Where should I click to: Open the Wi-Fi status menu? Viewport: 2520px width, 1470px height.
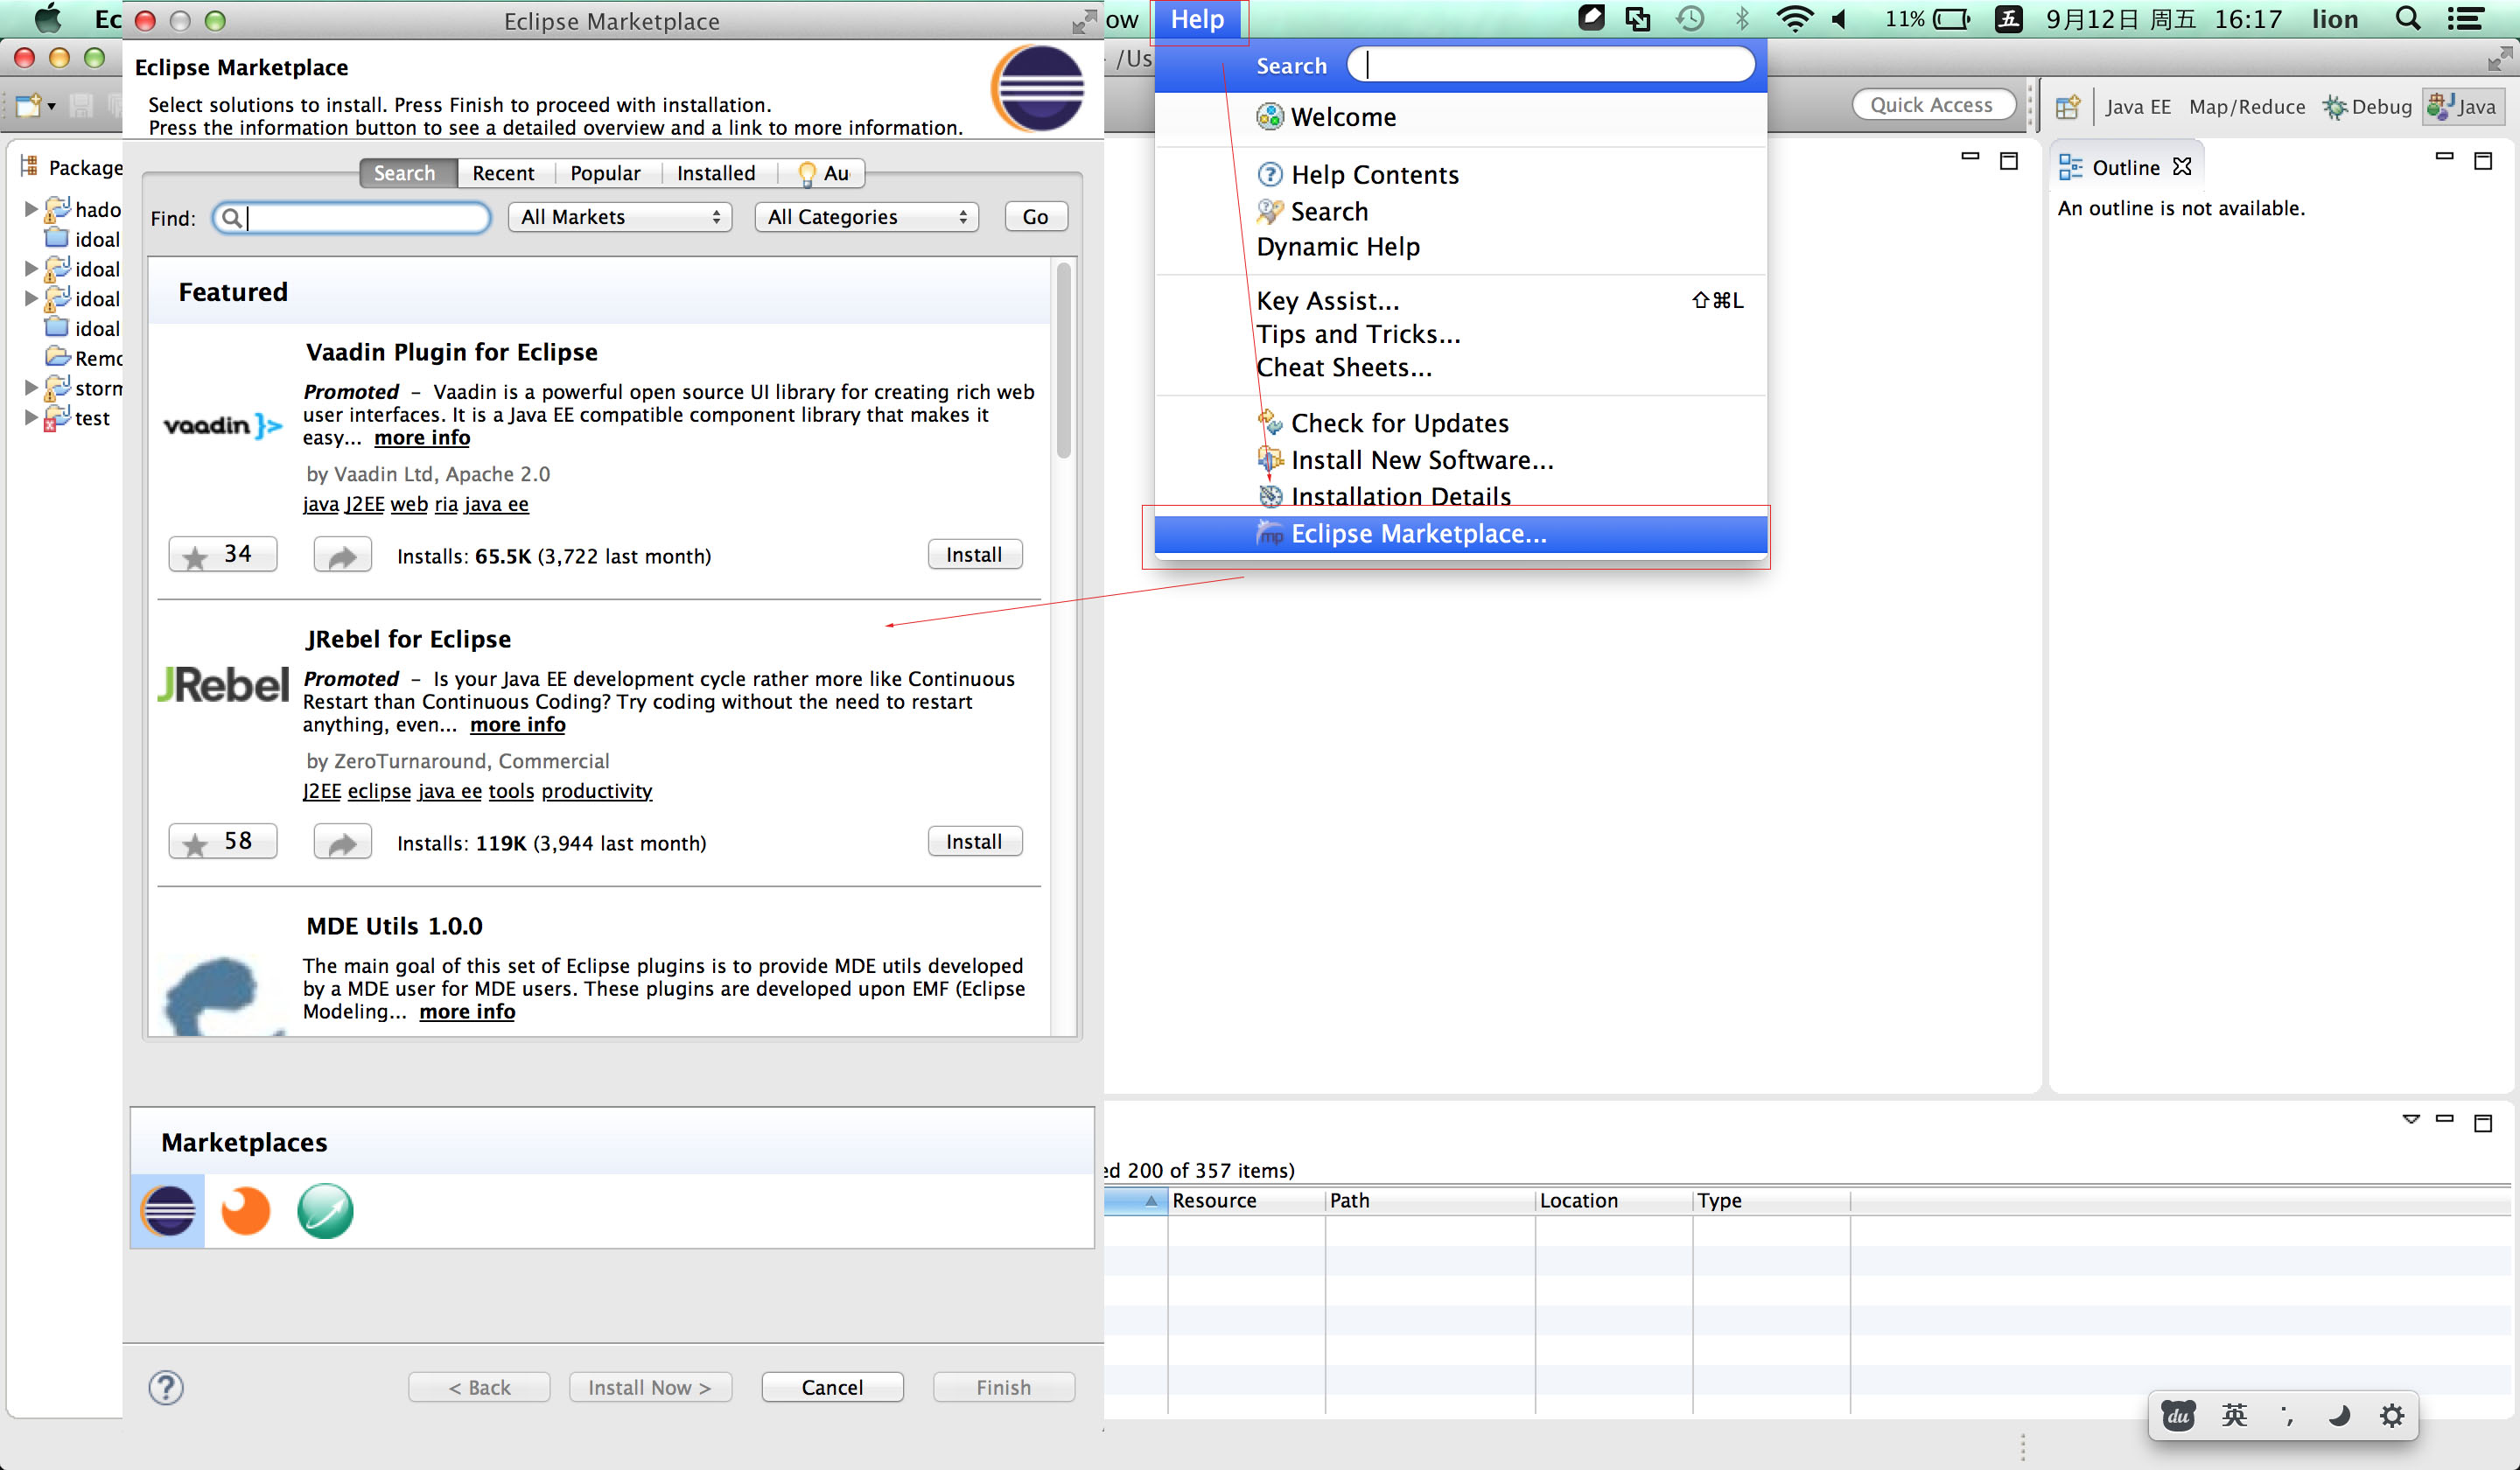[1794, 19]
